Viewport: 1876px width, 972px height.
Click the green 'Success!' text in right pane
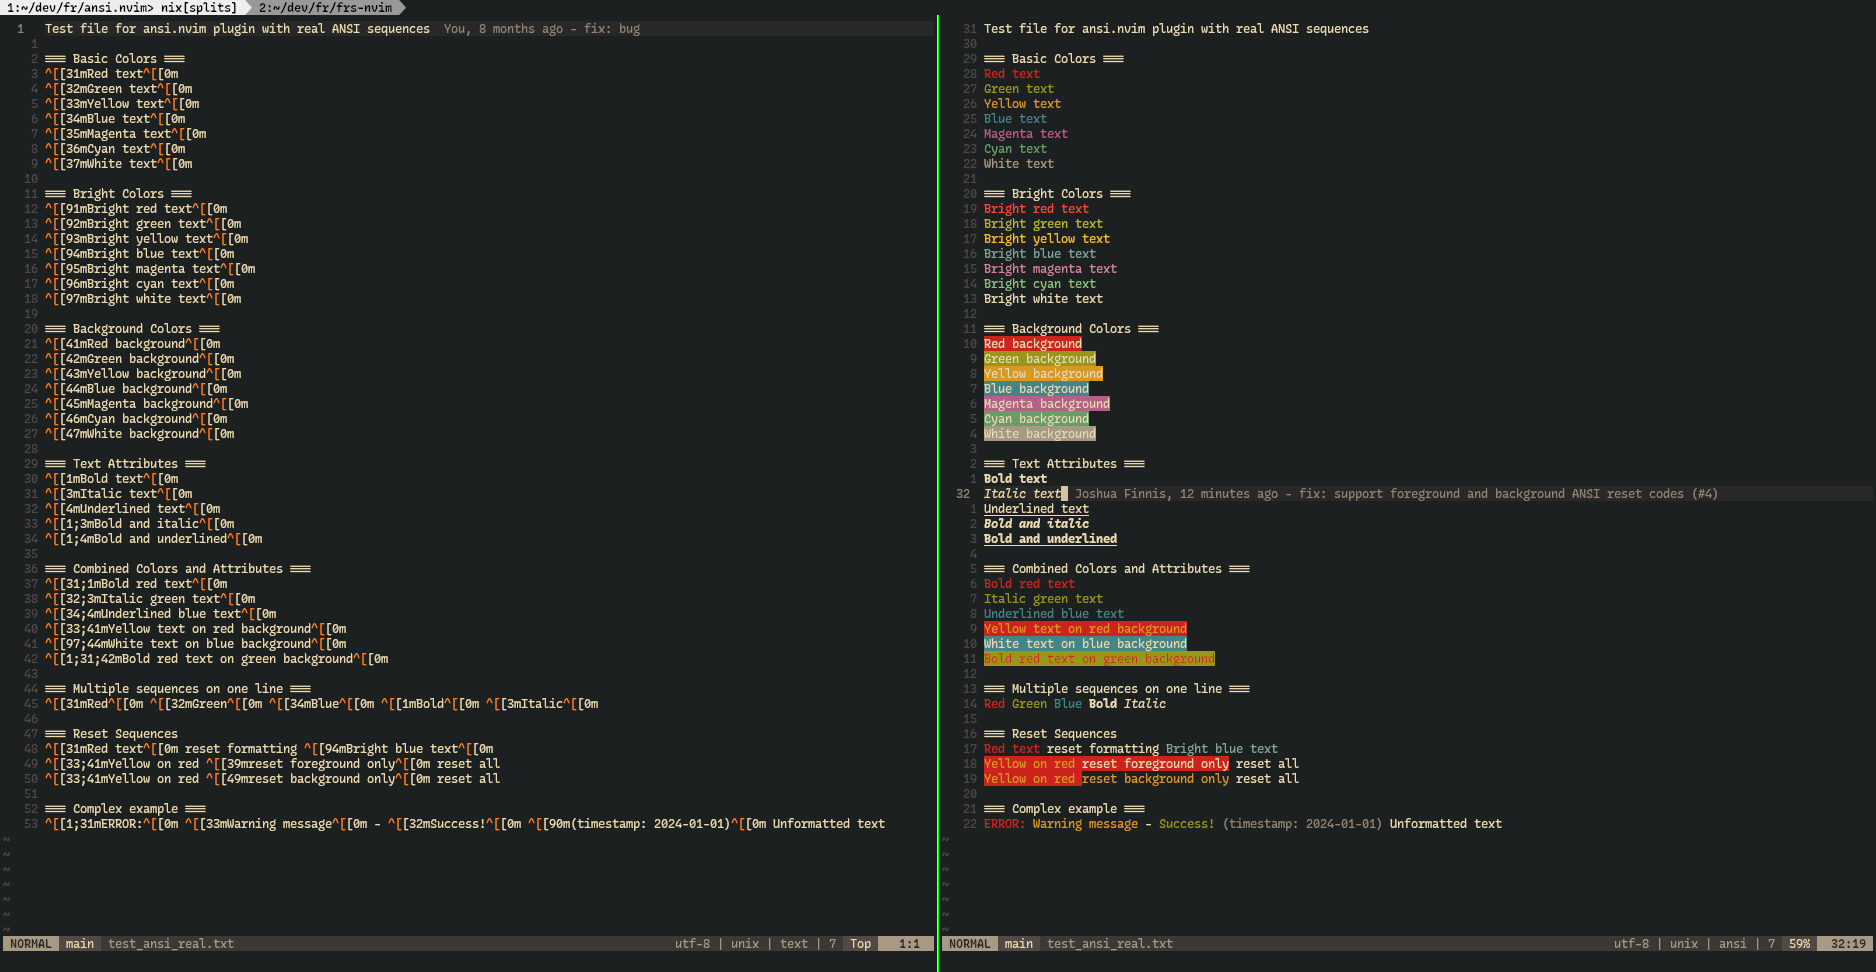point(1187,824)
